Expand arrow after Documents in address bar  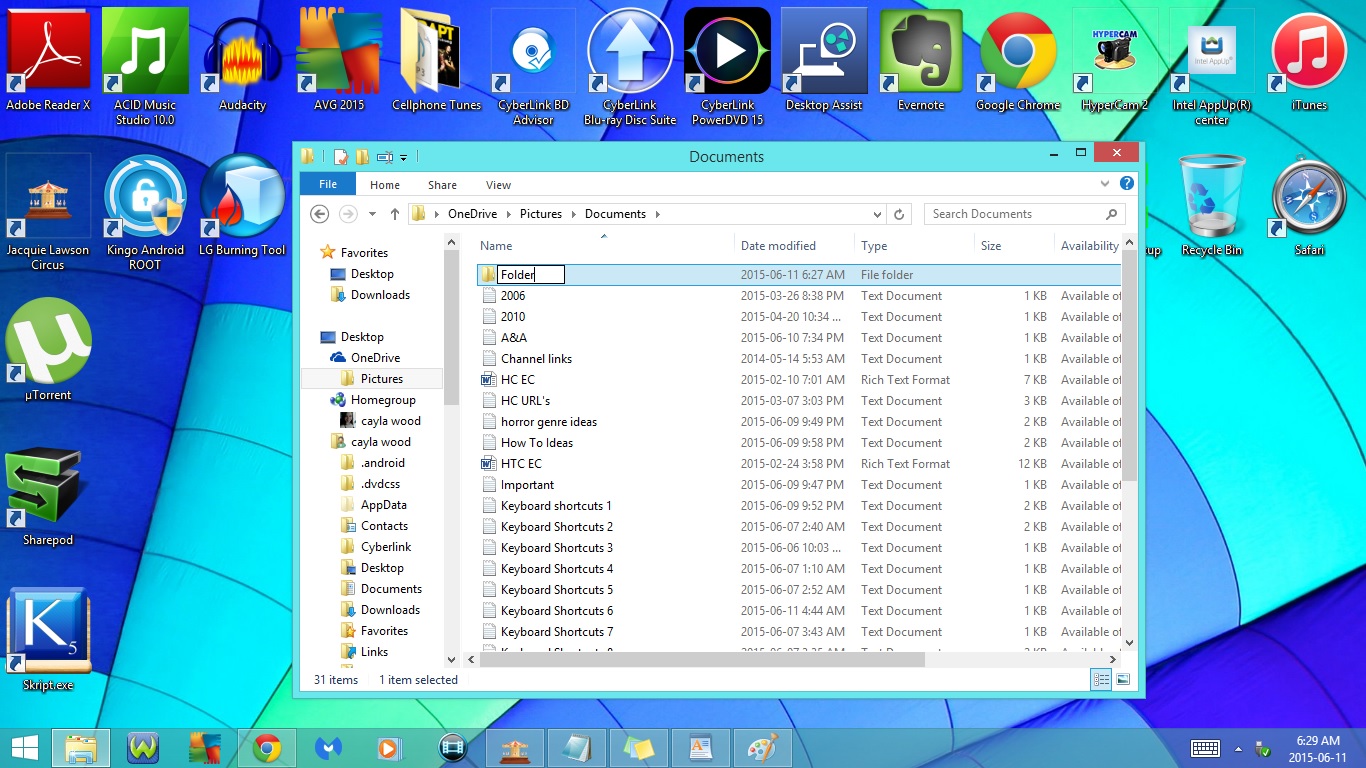click(x=658, y=214)
